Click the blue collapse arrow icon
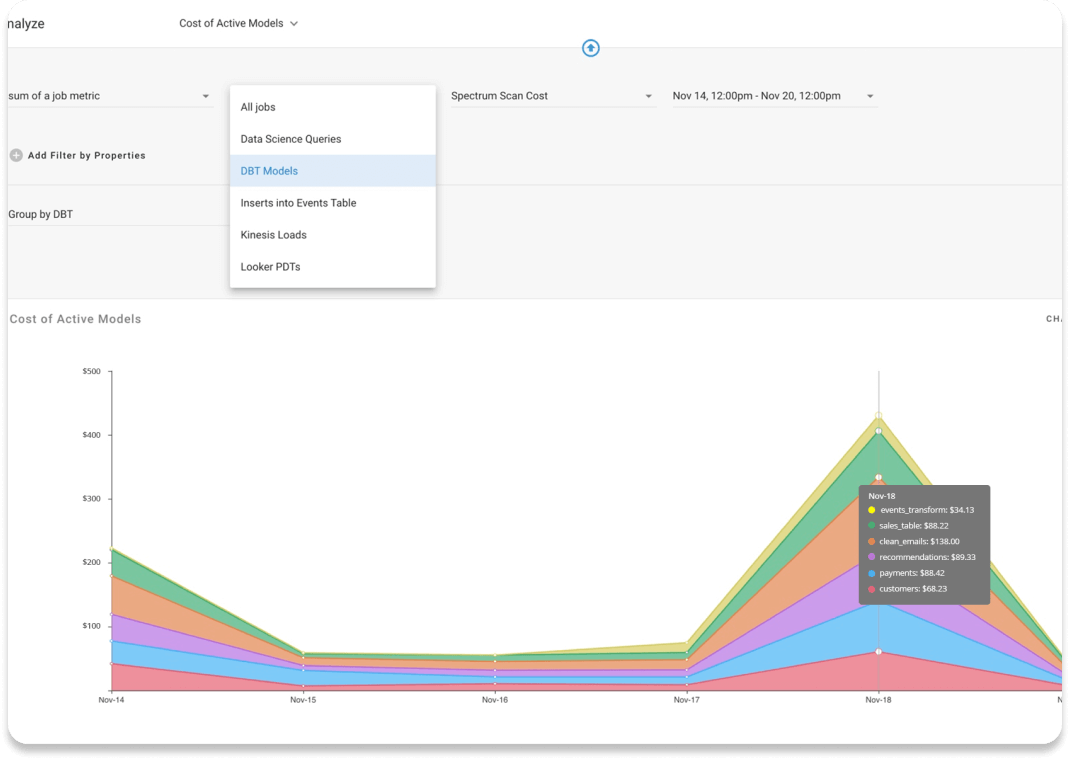This screenshot has height=760, width=1070. 591,48
